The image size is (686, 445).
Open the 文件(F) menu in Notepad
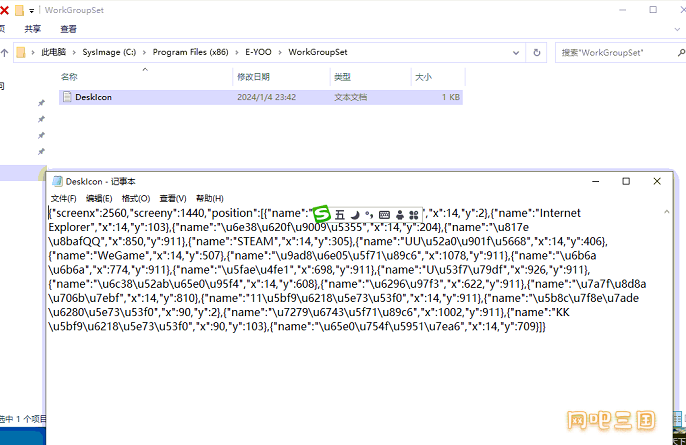[63, 199]
